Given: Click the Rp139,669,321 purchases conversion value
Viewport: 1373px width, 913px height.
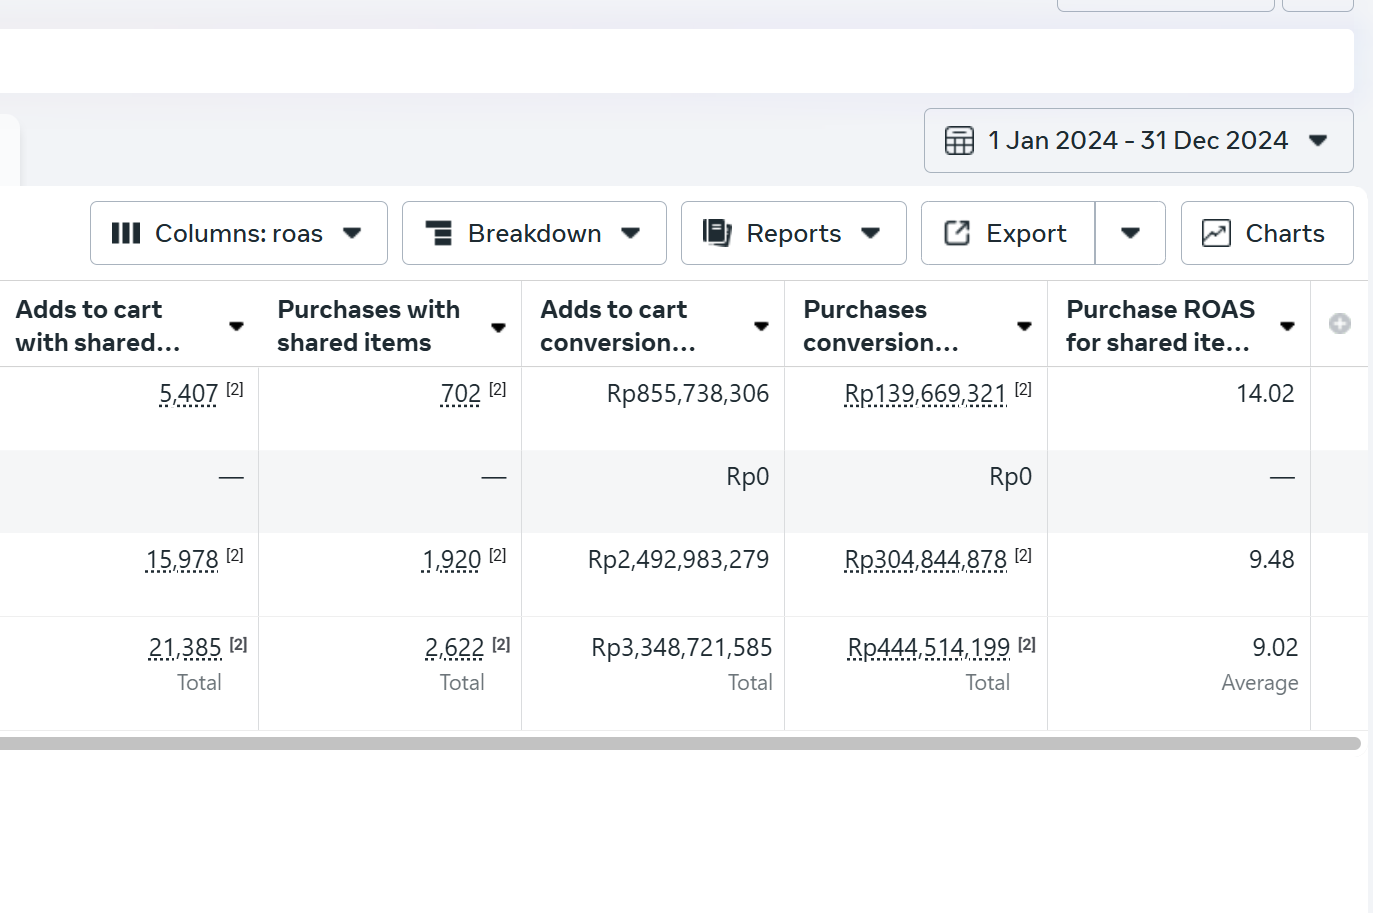Looking at the screenshot, I should [x=925, y=394].
